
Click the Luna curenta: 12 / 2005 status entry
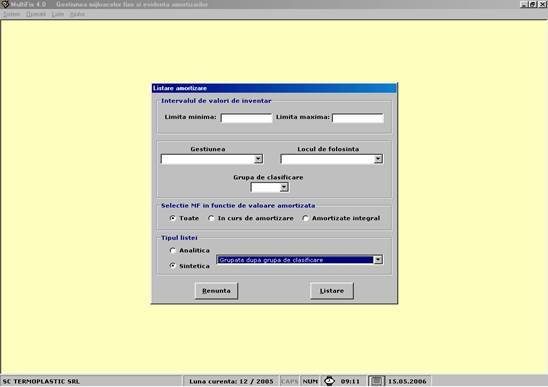click(231, 381)
